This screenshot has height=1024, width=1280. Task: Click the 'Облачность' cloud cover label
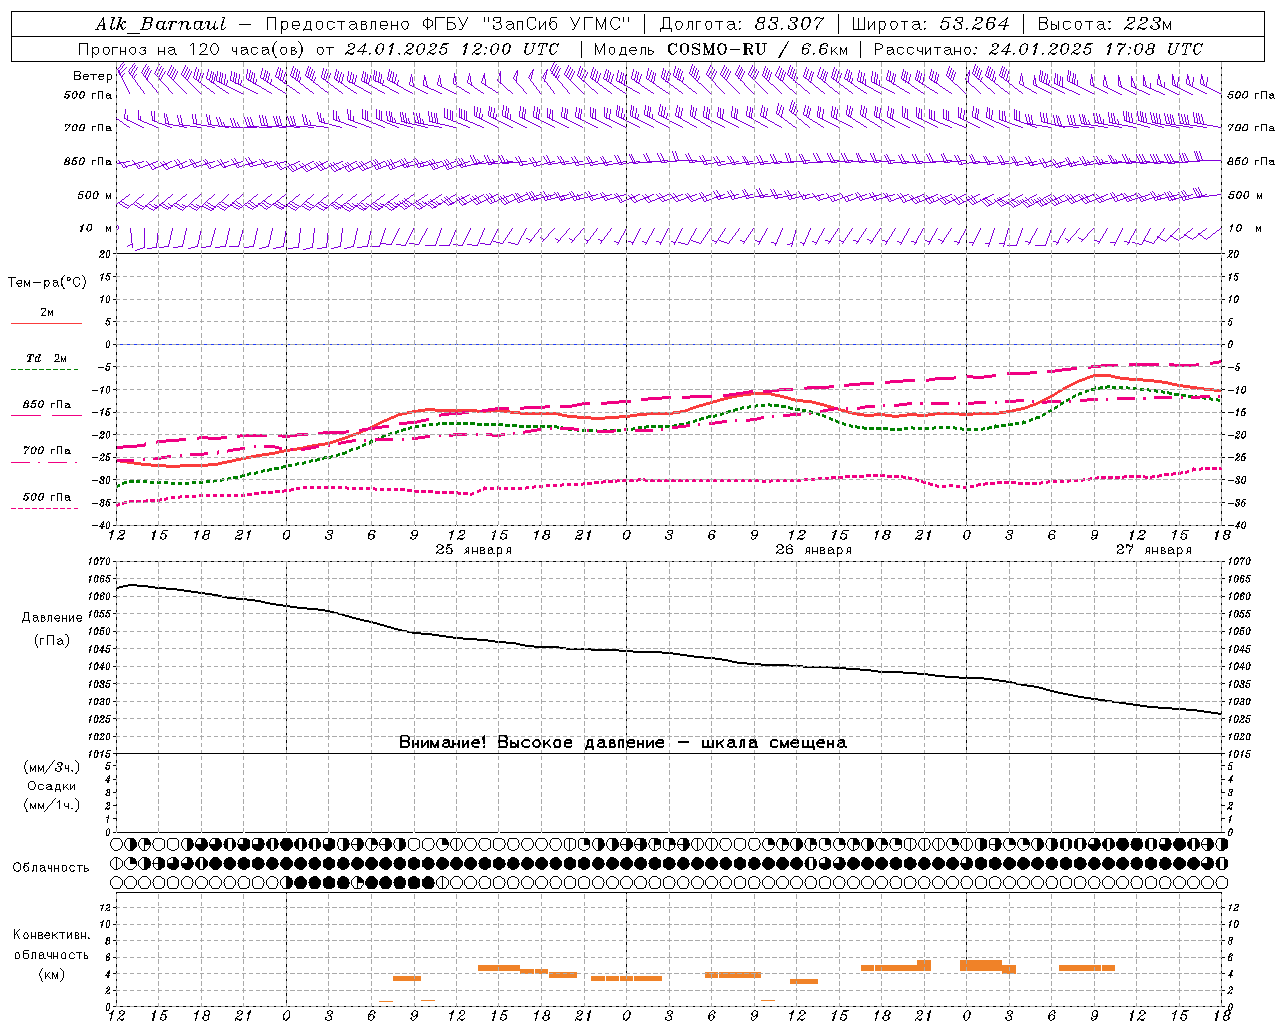(x=51, y=867)
